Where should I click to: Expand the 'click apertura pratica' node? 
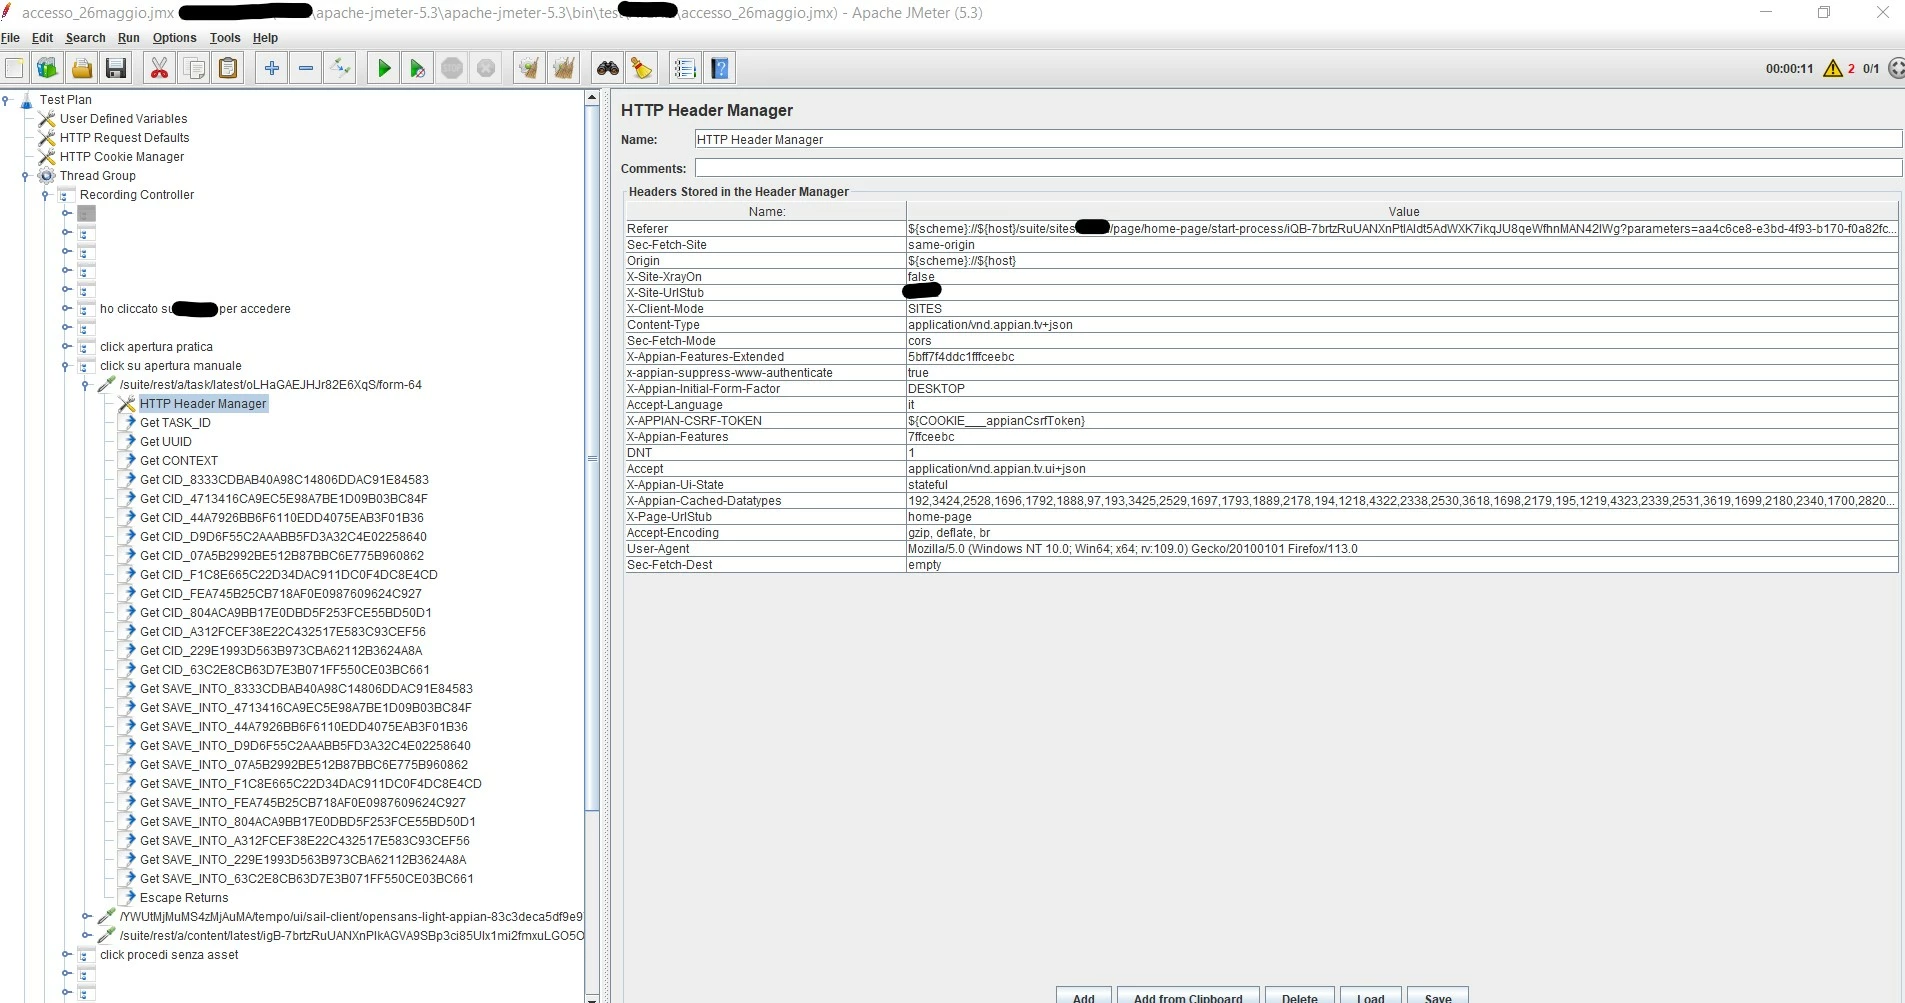point(66,347)
